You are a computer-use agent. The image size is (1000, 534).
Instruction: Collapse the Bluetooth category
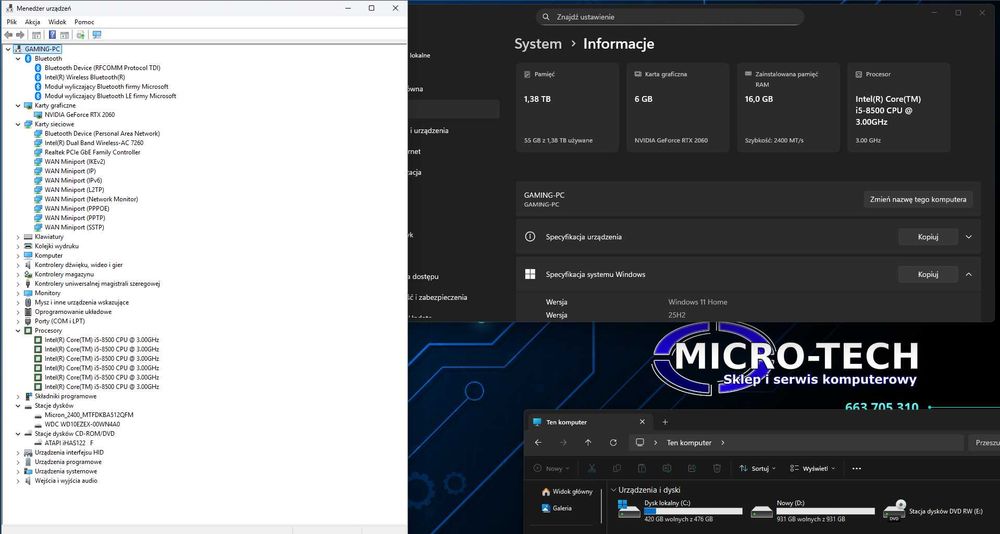coord(18,59)
